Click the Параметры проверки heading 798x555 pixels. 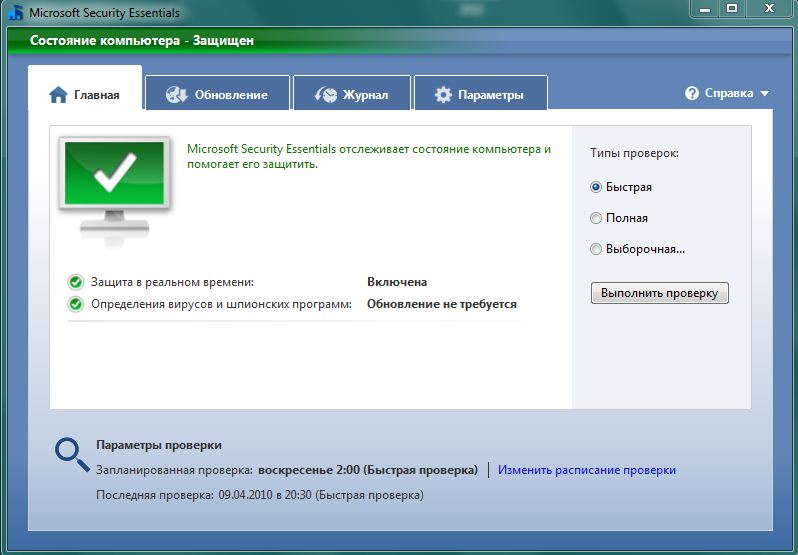[159, 445]
